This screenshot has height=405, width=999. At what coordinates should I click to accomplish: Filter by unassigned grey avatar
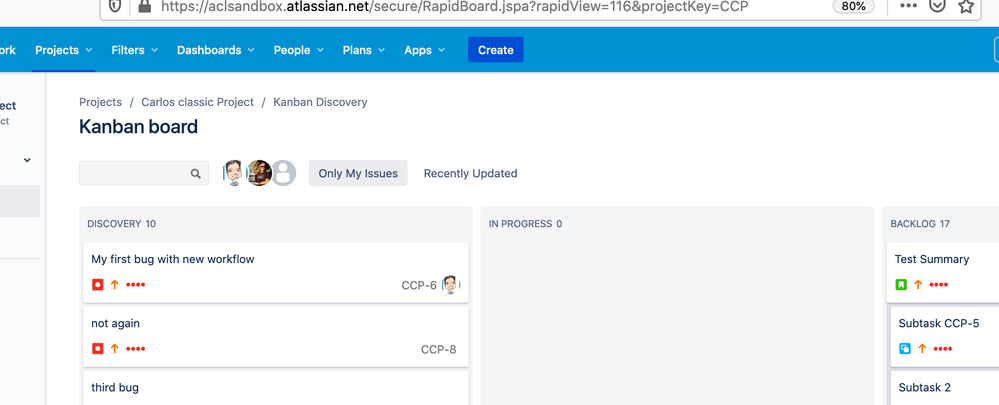pyautogui.click(x=284, y=173)
